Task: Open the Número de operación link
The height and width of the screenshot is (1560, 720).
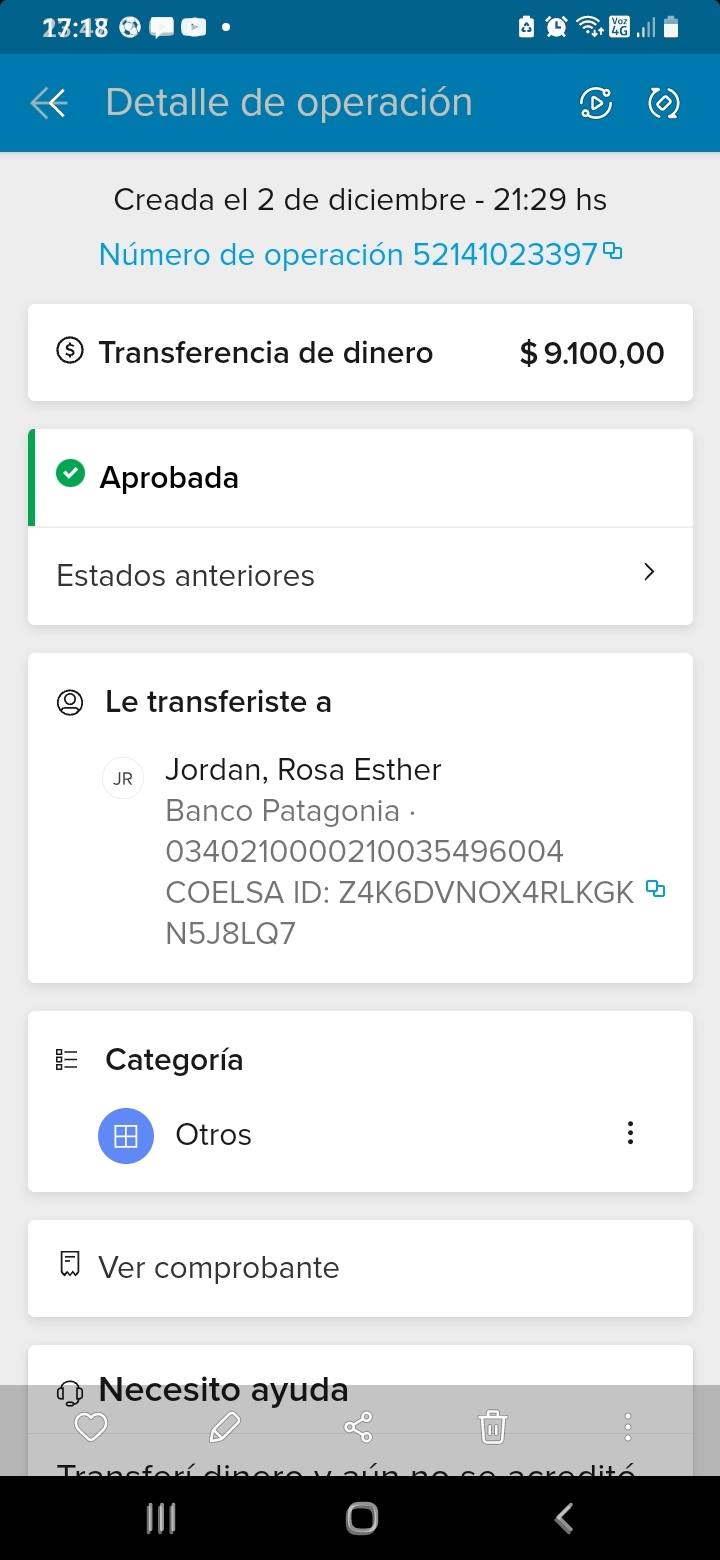Action: [348, 254]
